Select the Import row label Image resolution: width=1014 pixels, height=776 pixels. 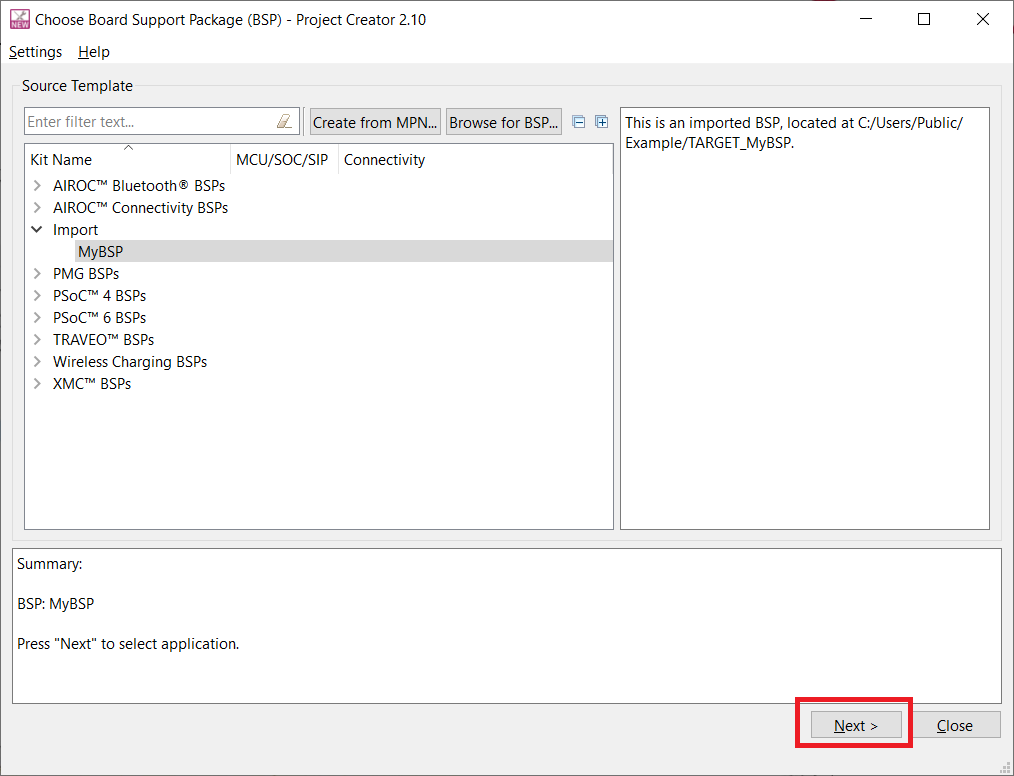(75, 230)
